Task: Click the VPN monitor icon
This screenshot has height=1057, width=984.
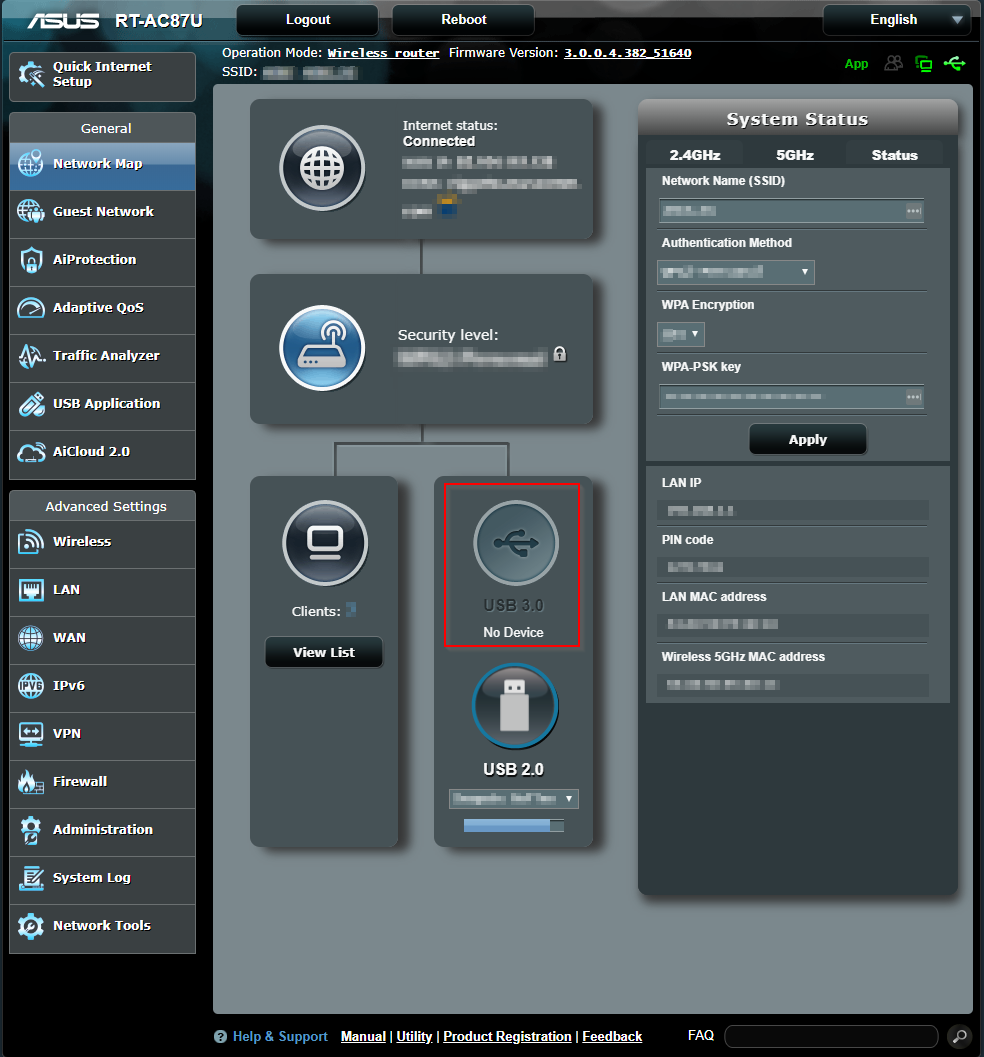Action: coord(31,734)
